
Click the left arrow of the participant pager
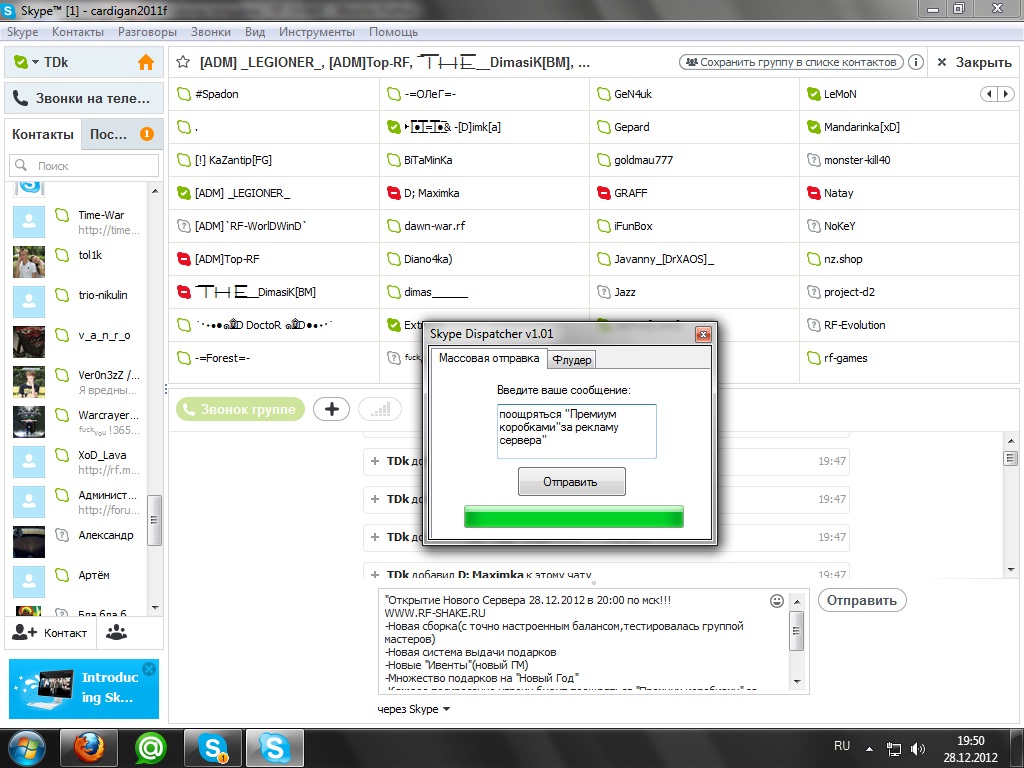[989, 94]
